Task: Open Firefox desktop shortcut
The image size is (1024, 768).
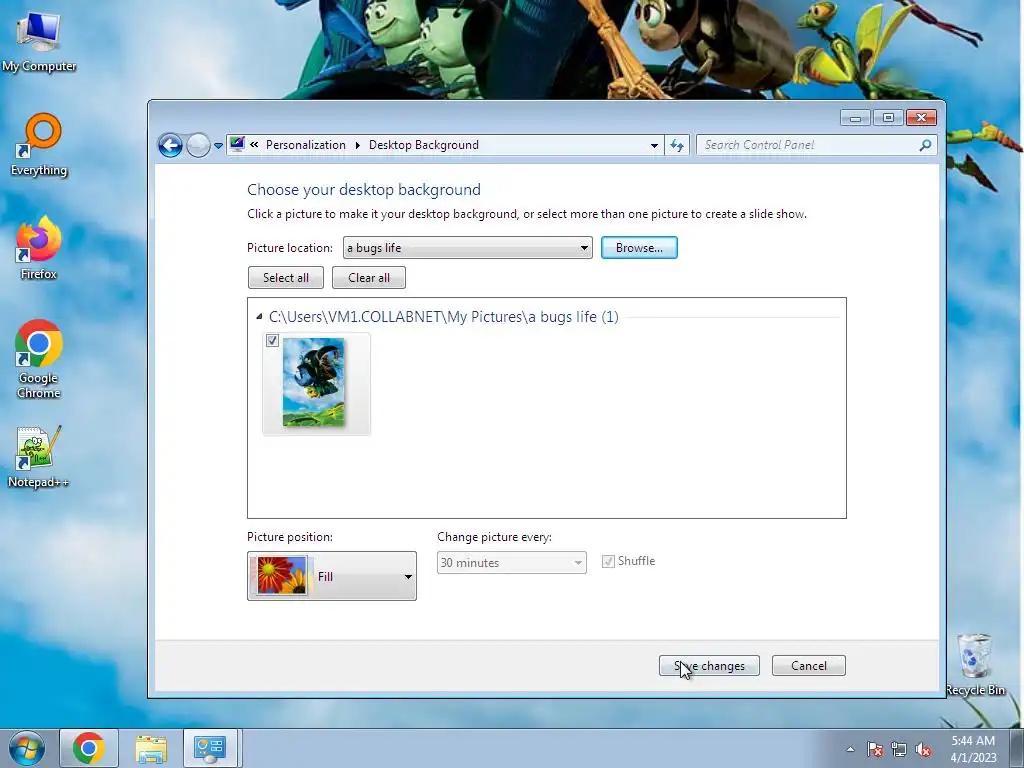Action: point(39,248)
